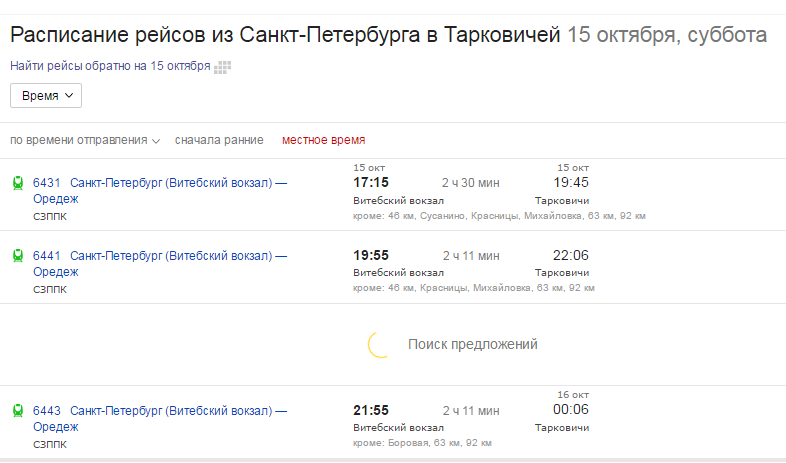Click the 17:15 departure time
Viewport: 786px width, 463px height.
point(371,183)
